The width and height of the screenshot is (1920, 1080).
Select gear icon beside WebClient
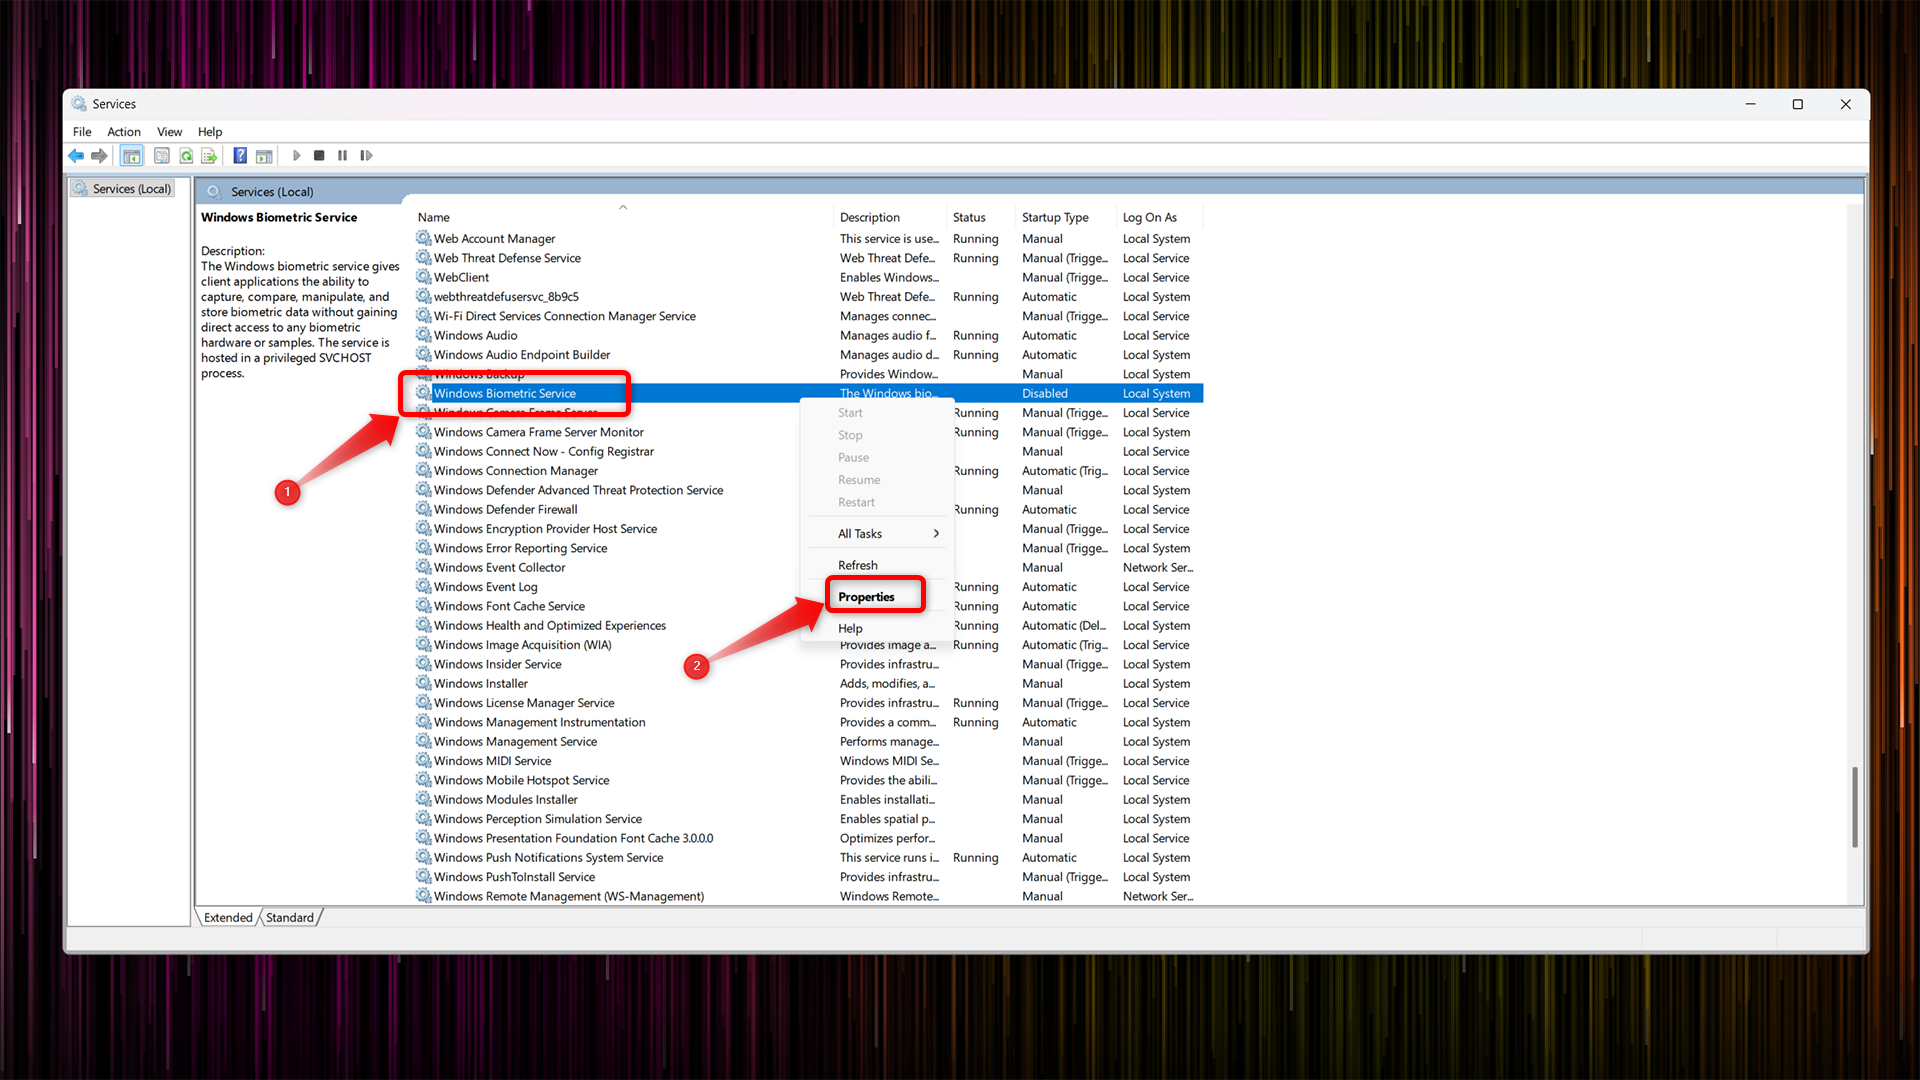pos(424,277)
